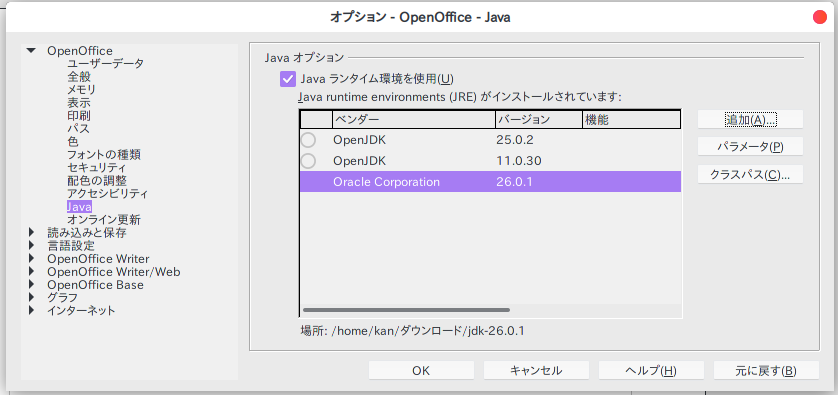Screen dimensions: 838x395
Task: Click the OpenOffice Writer tree label
Action: click(x=98, y=259)
